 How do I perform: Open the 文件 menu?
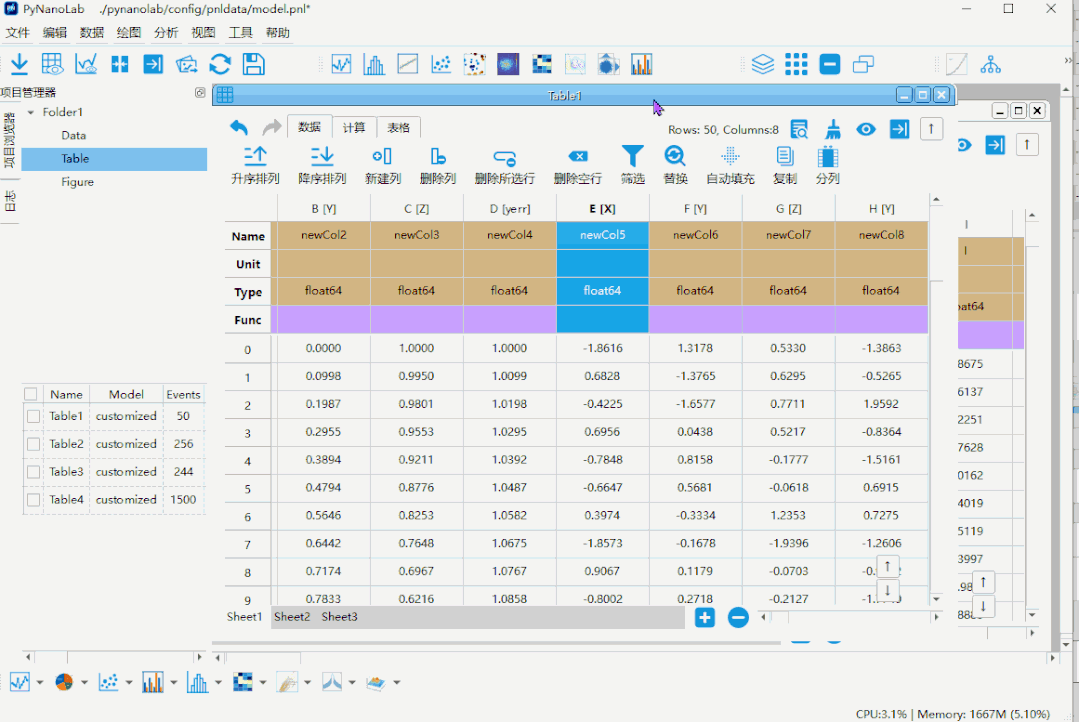pos(18,32)
